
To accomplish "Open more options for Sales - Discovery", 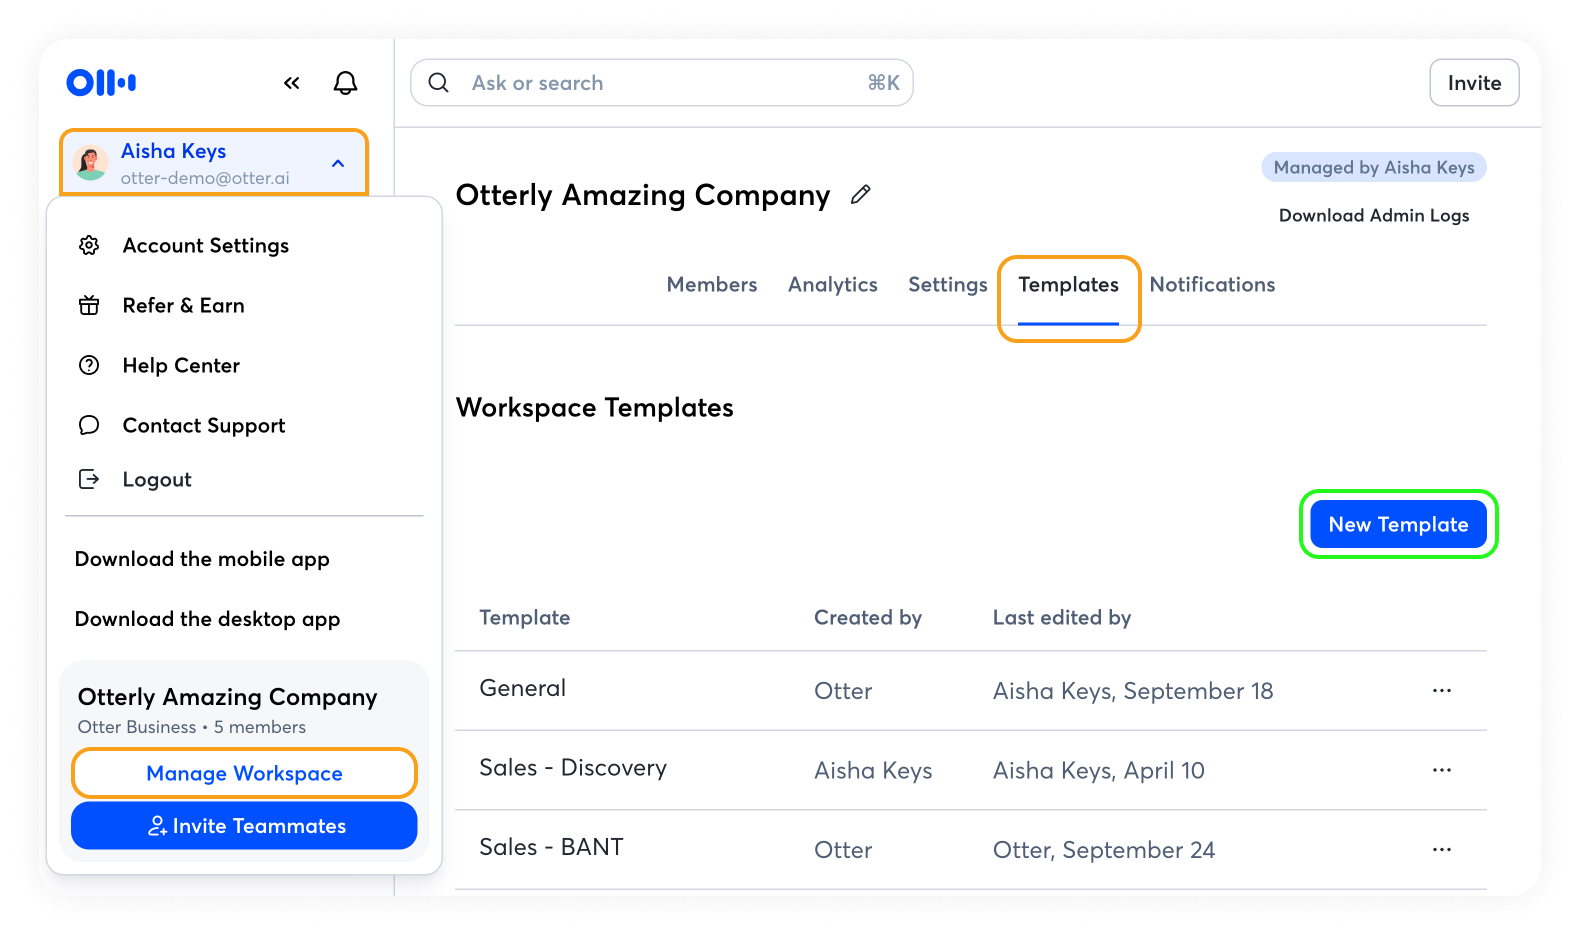I will tap(1441, 770).
